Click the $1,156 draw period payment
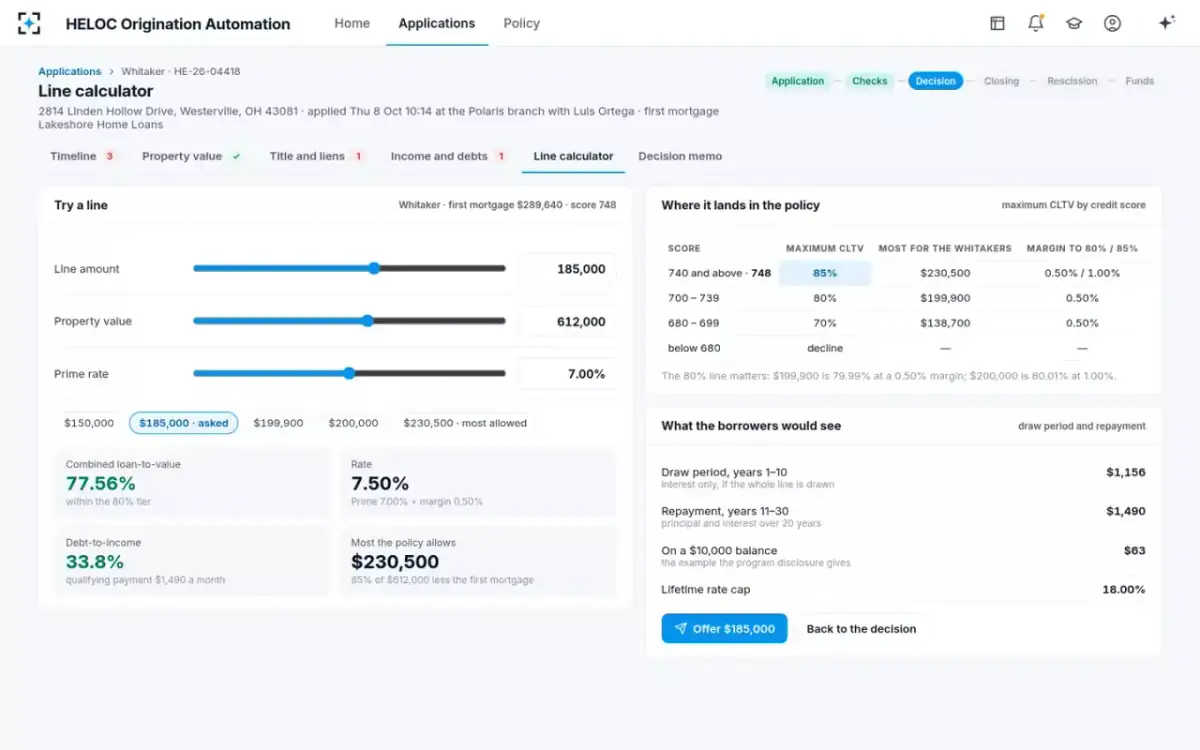This screenshot has width=1200, height=750. click(1126, 472)
